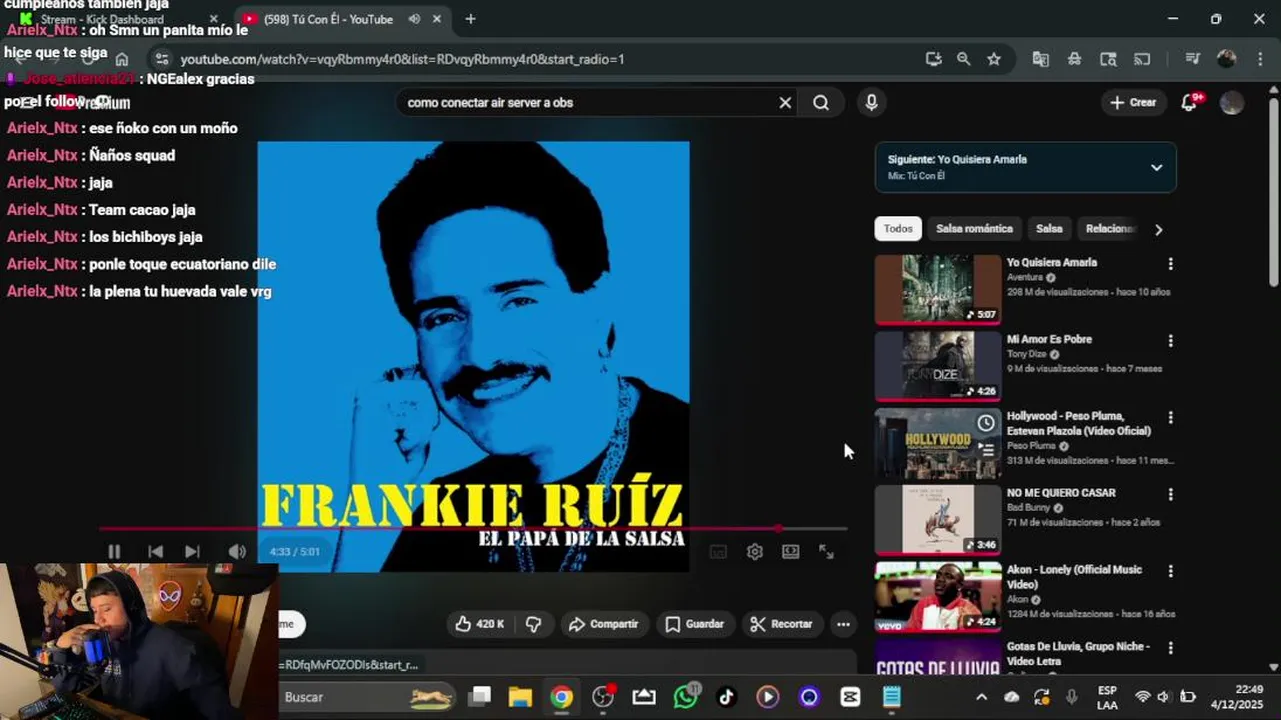Mute the video player volume

click(x=236, y=552)
